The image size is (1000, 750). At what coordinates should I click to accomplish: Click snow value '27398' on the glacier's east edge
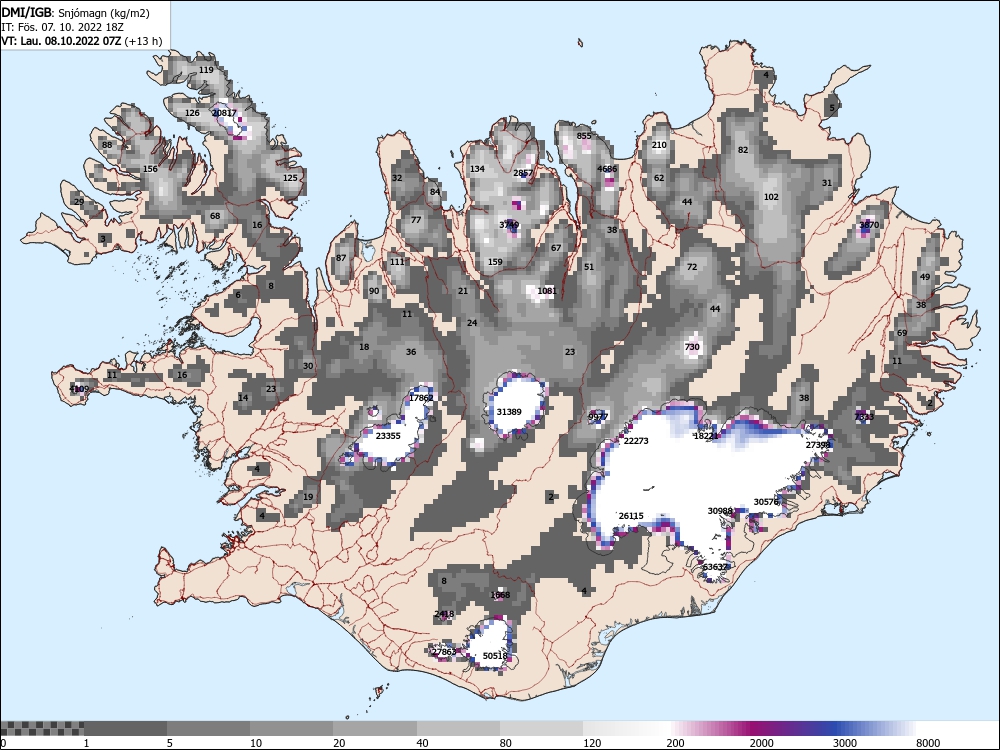818,445
